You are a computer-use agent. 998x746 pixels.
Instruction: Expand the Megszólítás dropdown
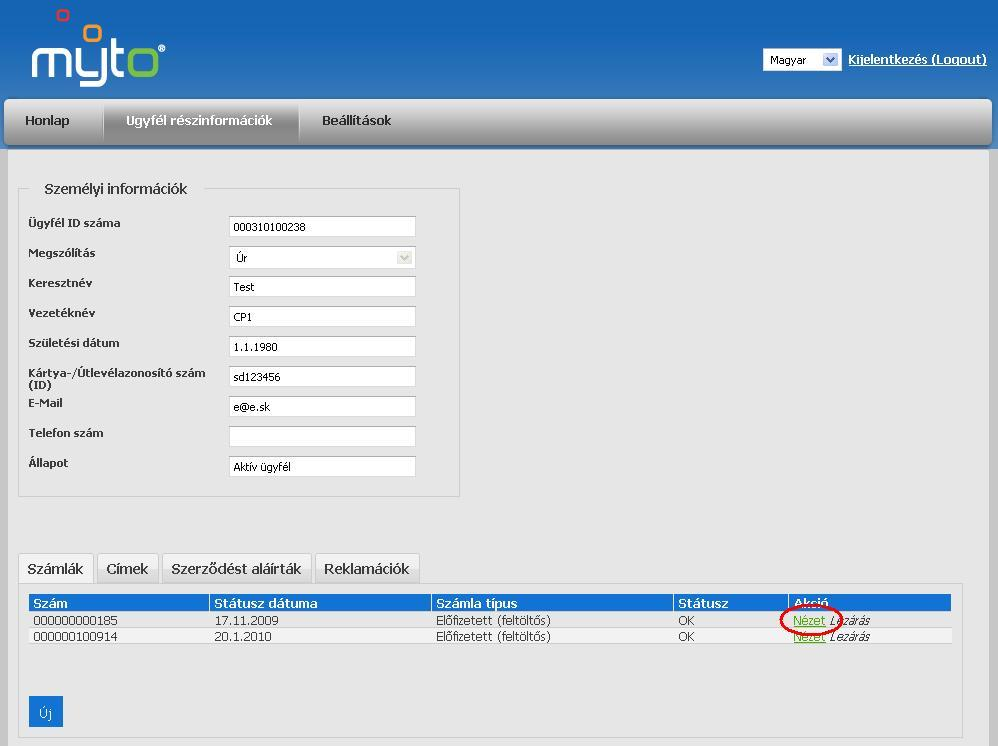coord(322,257)
